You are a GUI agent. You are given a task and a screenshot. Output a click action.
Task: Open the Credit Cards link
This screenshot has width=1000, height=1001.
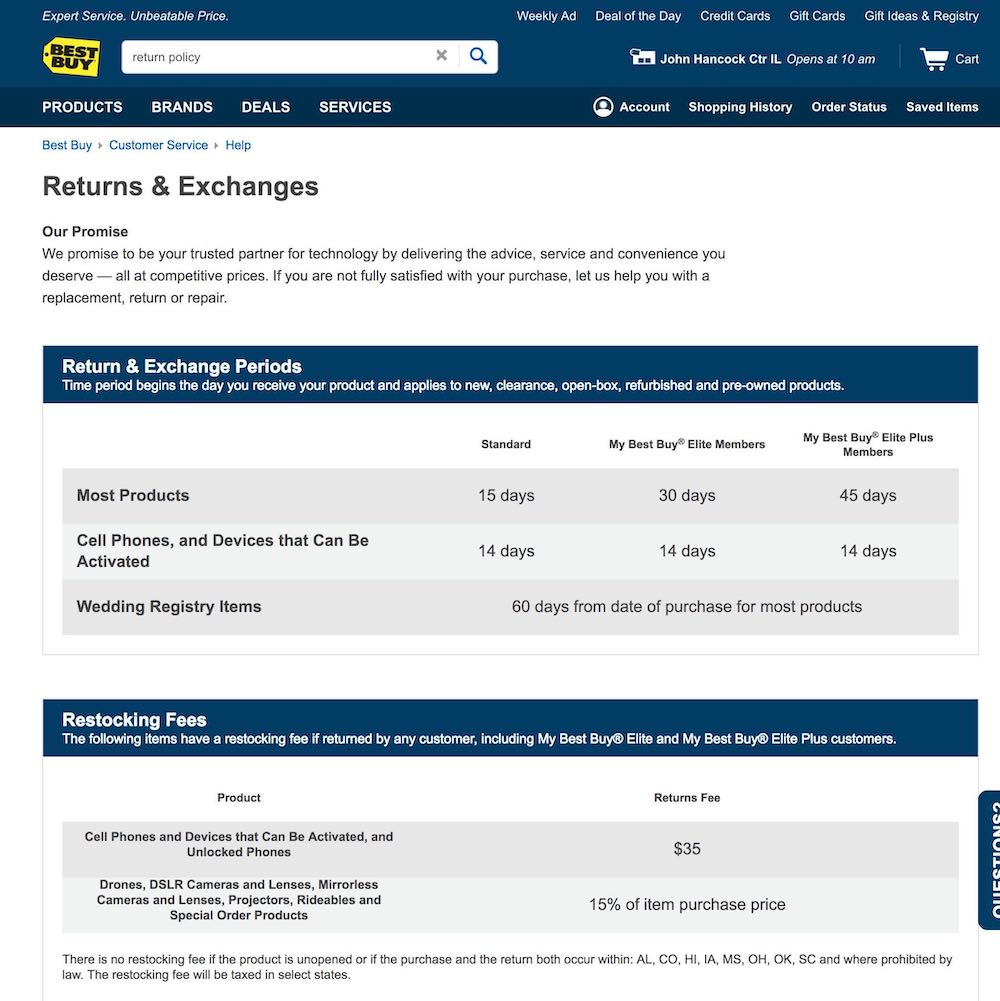tap(735, 16)
